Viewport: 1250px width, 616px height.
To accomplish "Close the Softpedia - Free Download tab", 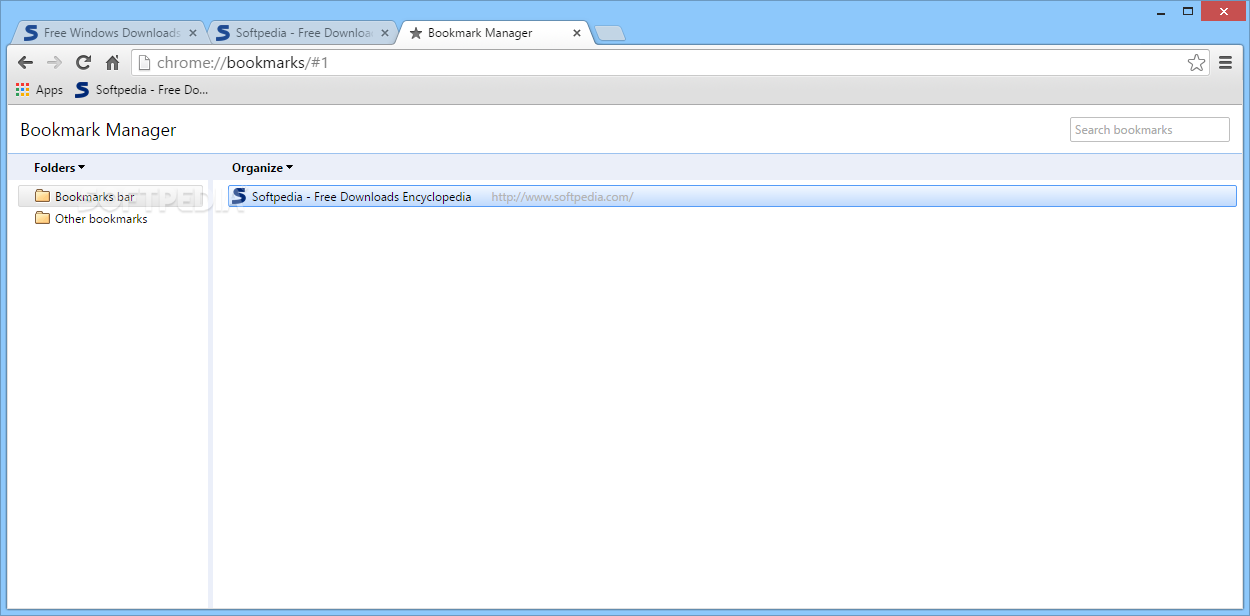I will coord(385,33).
